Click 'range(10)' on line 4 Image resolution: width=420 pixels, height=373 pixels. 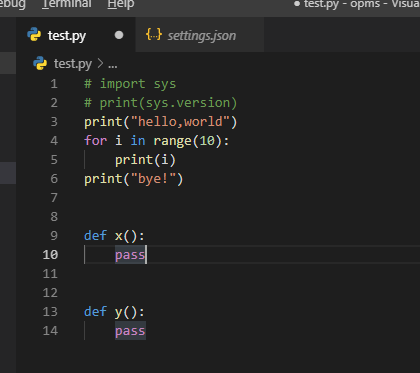[x=187, y=141]
